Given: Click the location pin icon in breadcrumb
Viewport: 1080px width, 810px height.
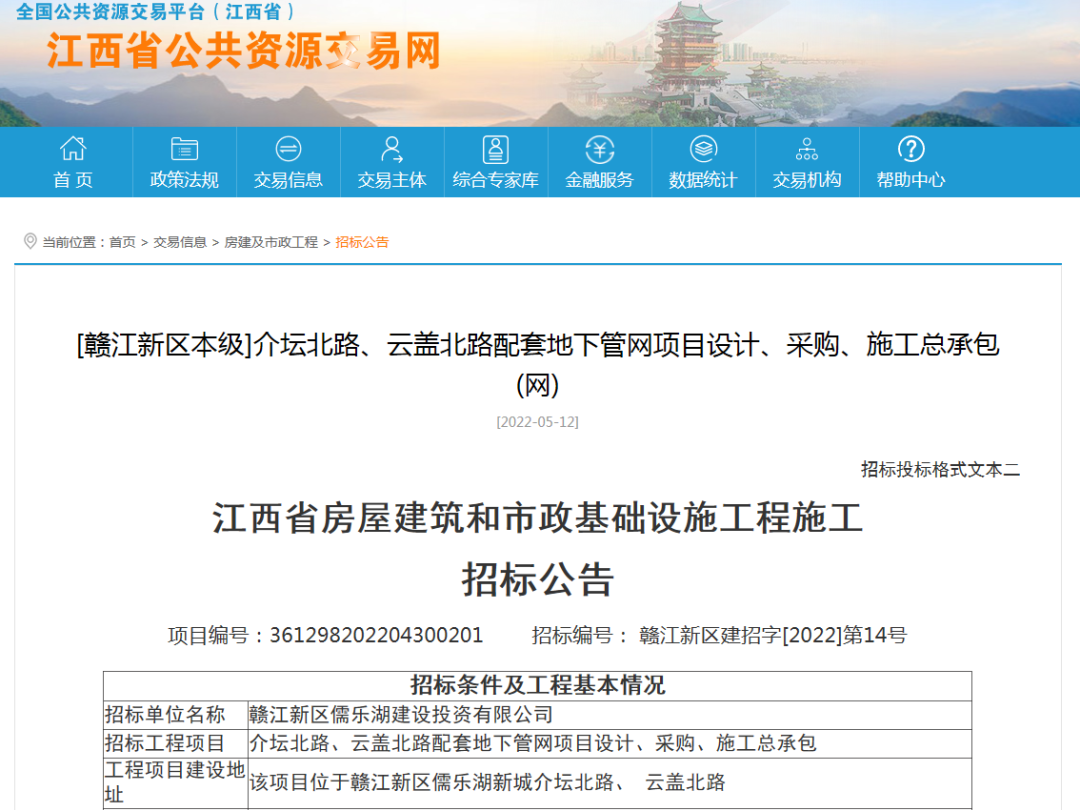Looking at the screenshot, I should pyautogui.click(x=30, y=241).
